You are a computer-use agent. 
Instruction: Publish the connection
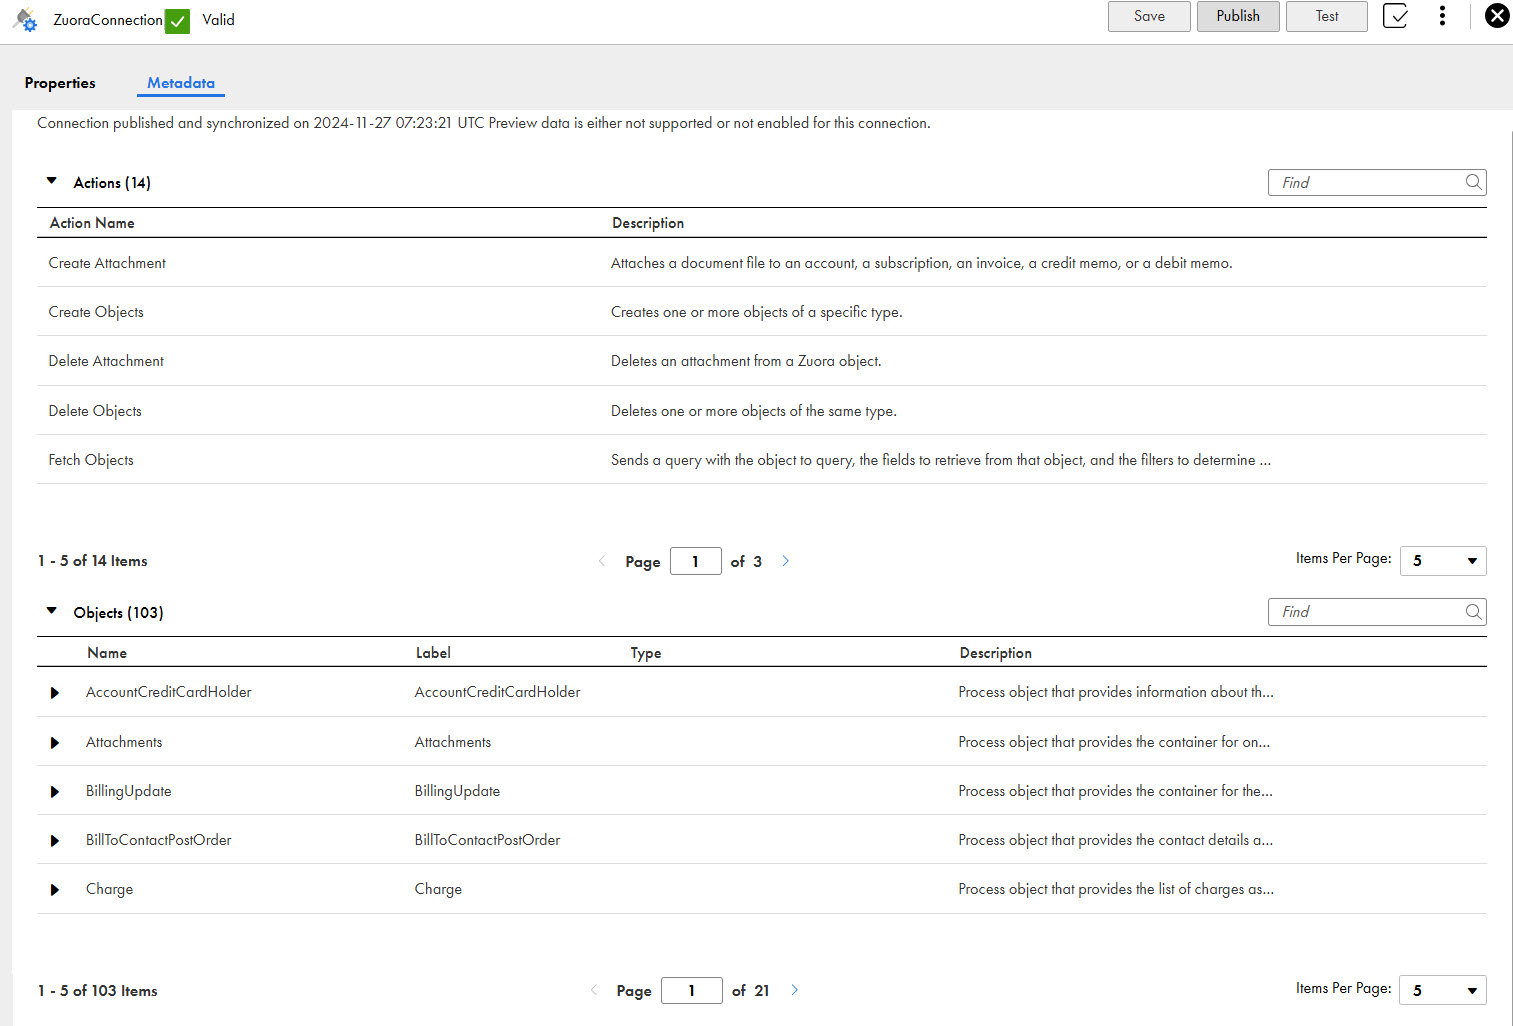click(1238, 16)
